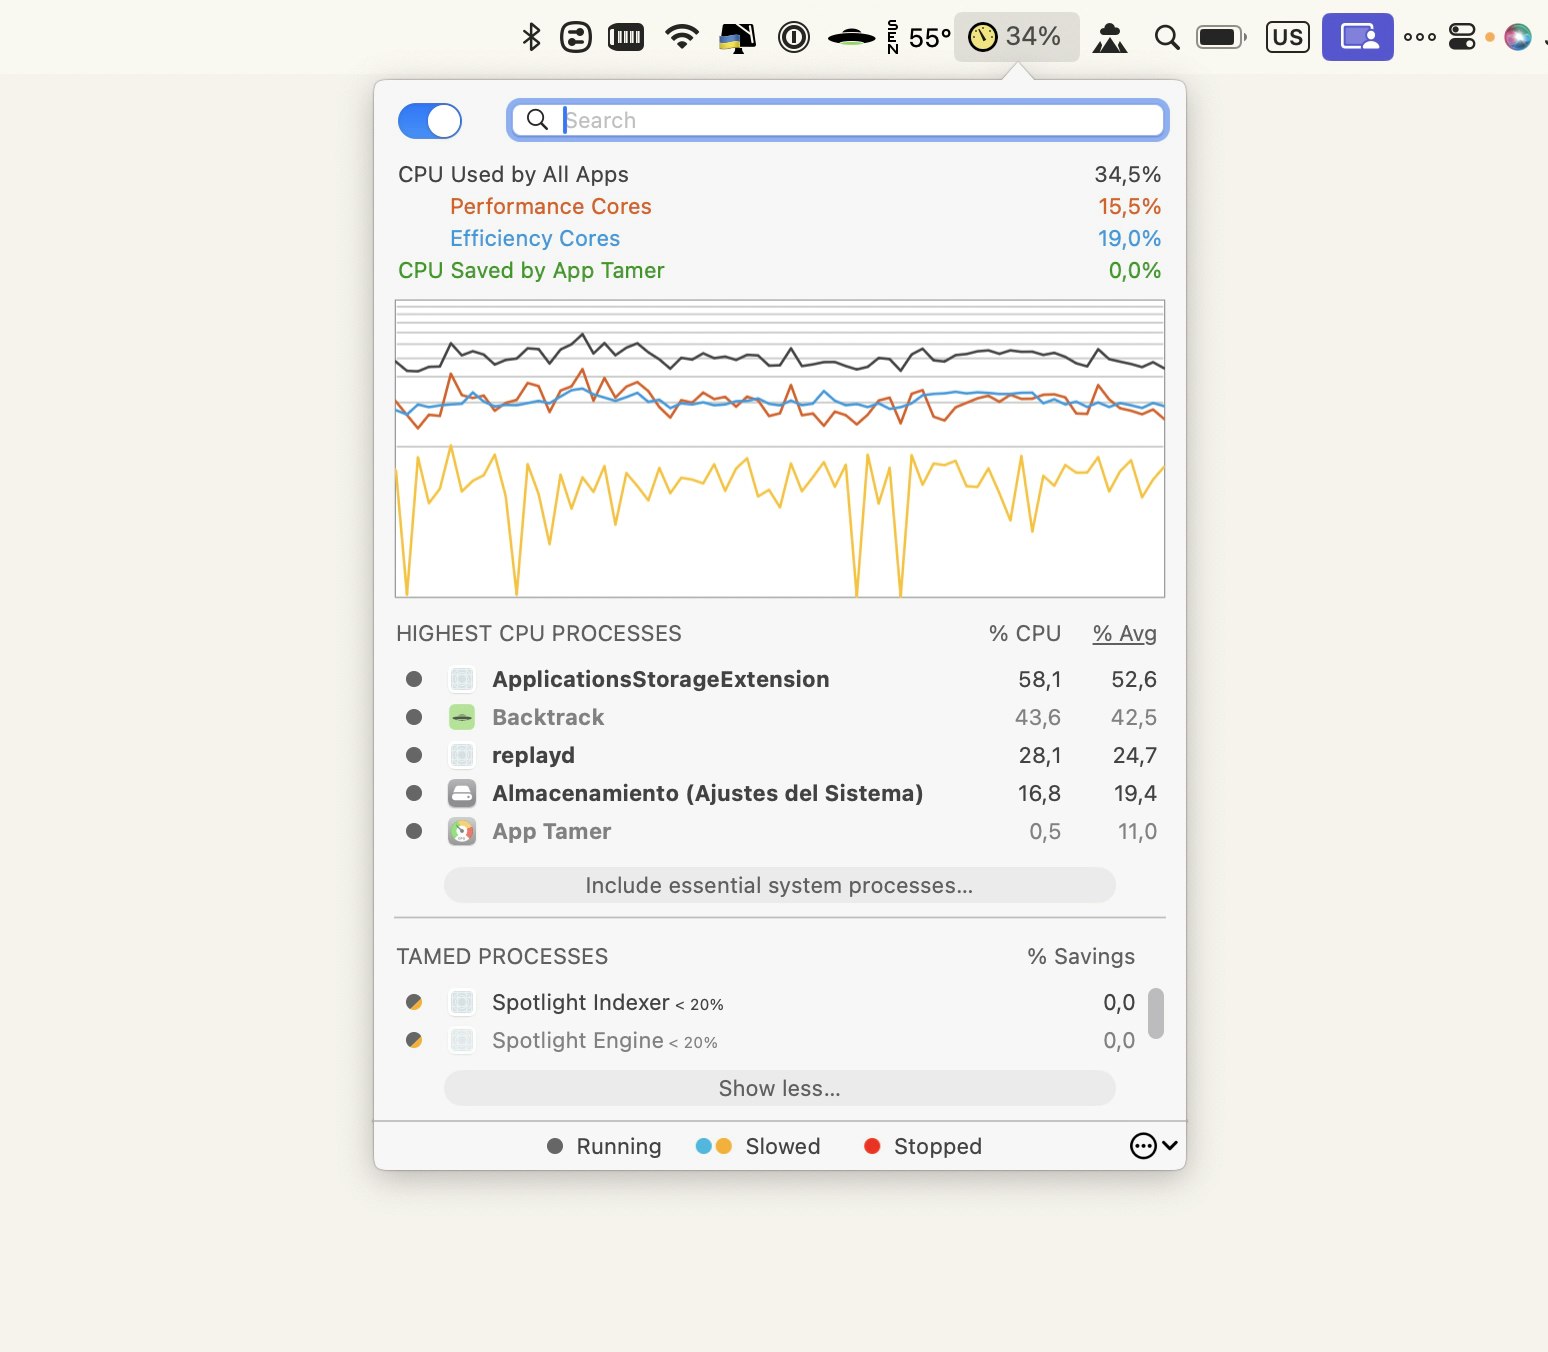Viewport: 1548px width, 1352px height.
Task: Click the % CPU column header
Action: click(x=1025, y=634)
